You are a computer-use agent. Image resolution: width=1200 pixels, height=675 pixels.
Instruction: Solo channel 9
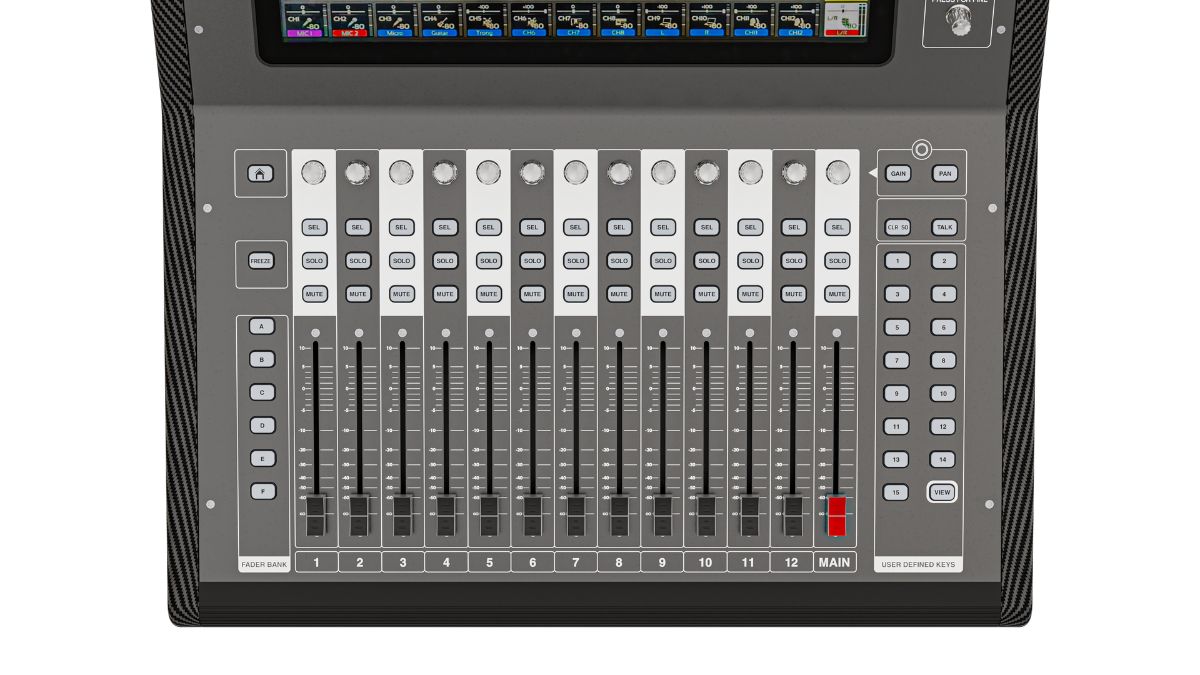tap(663, 261)
